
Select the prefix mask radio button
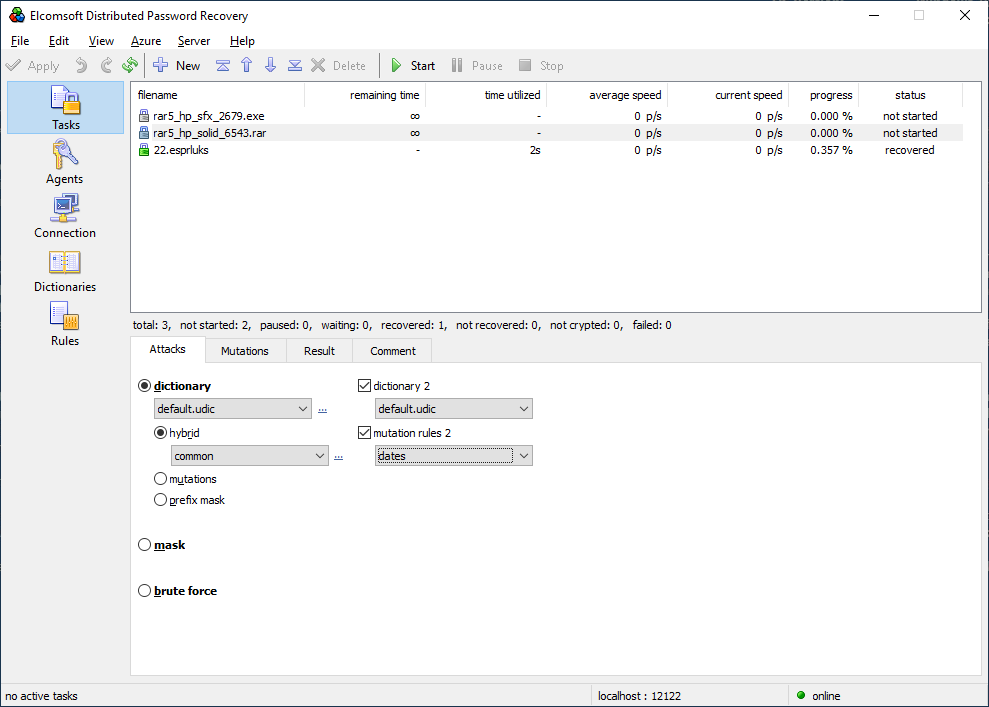coord(160,500)
